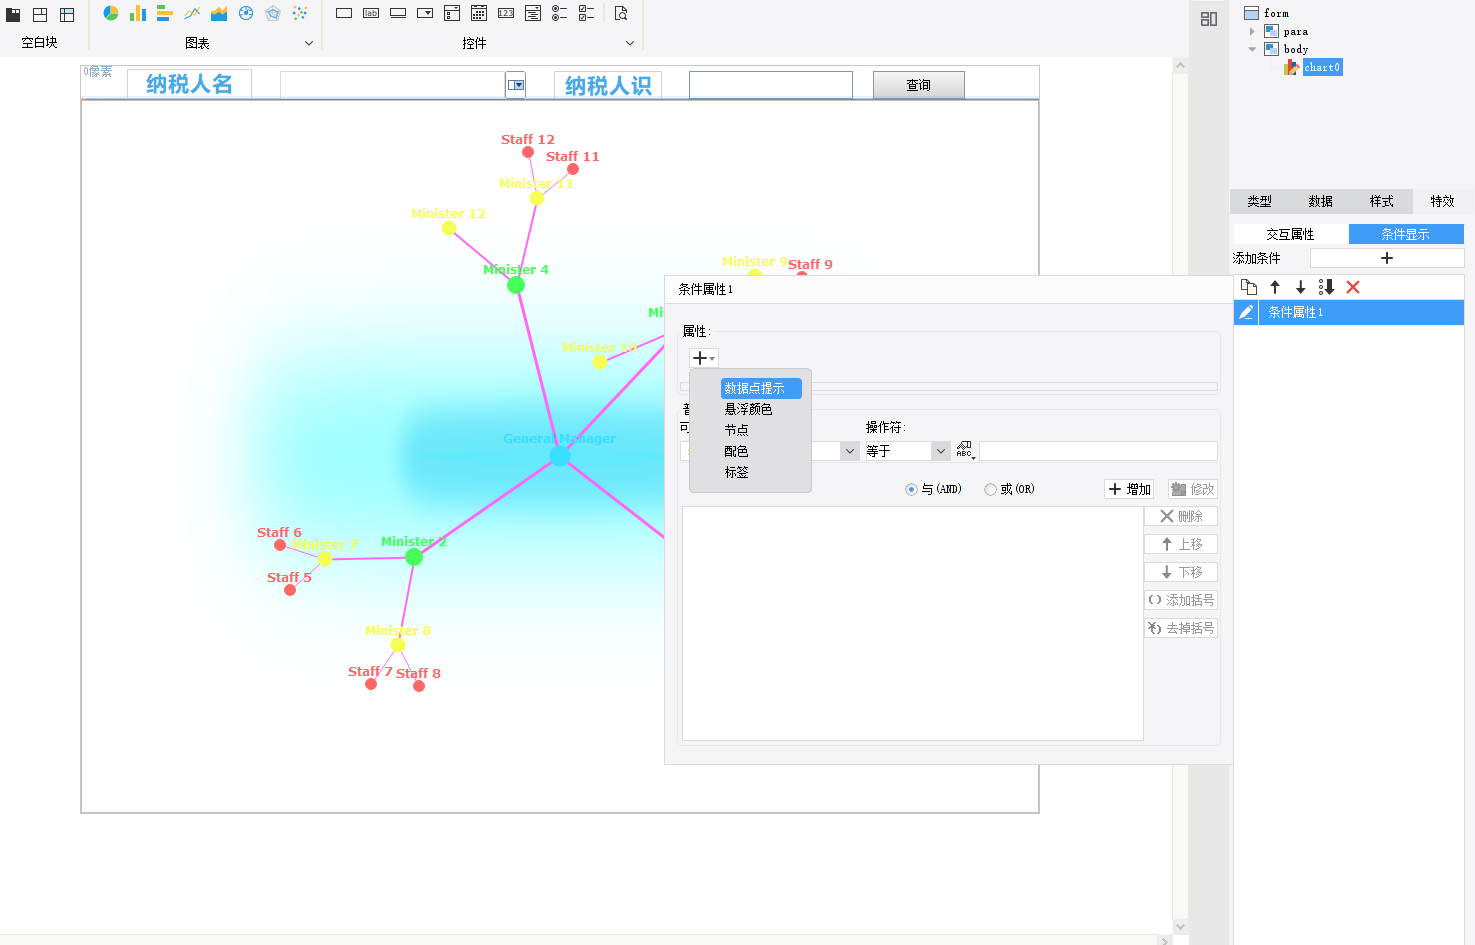The image size is (1475, 945).
Task: Choose 悬浮颜色 from the popup menu
Action: 749,409
